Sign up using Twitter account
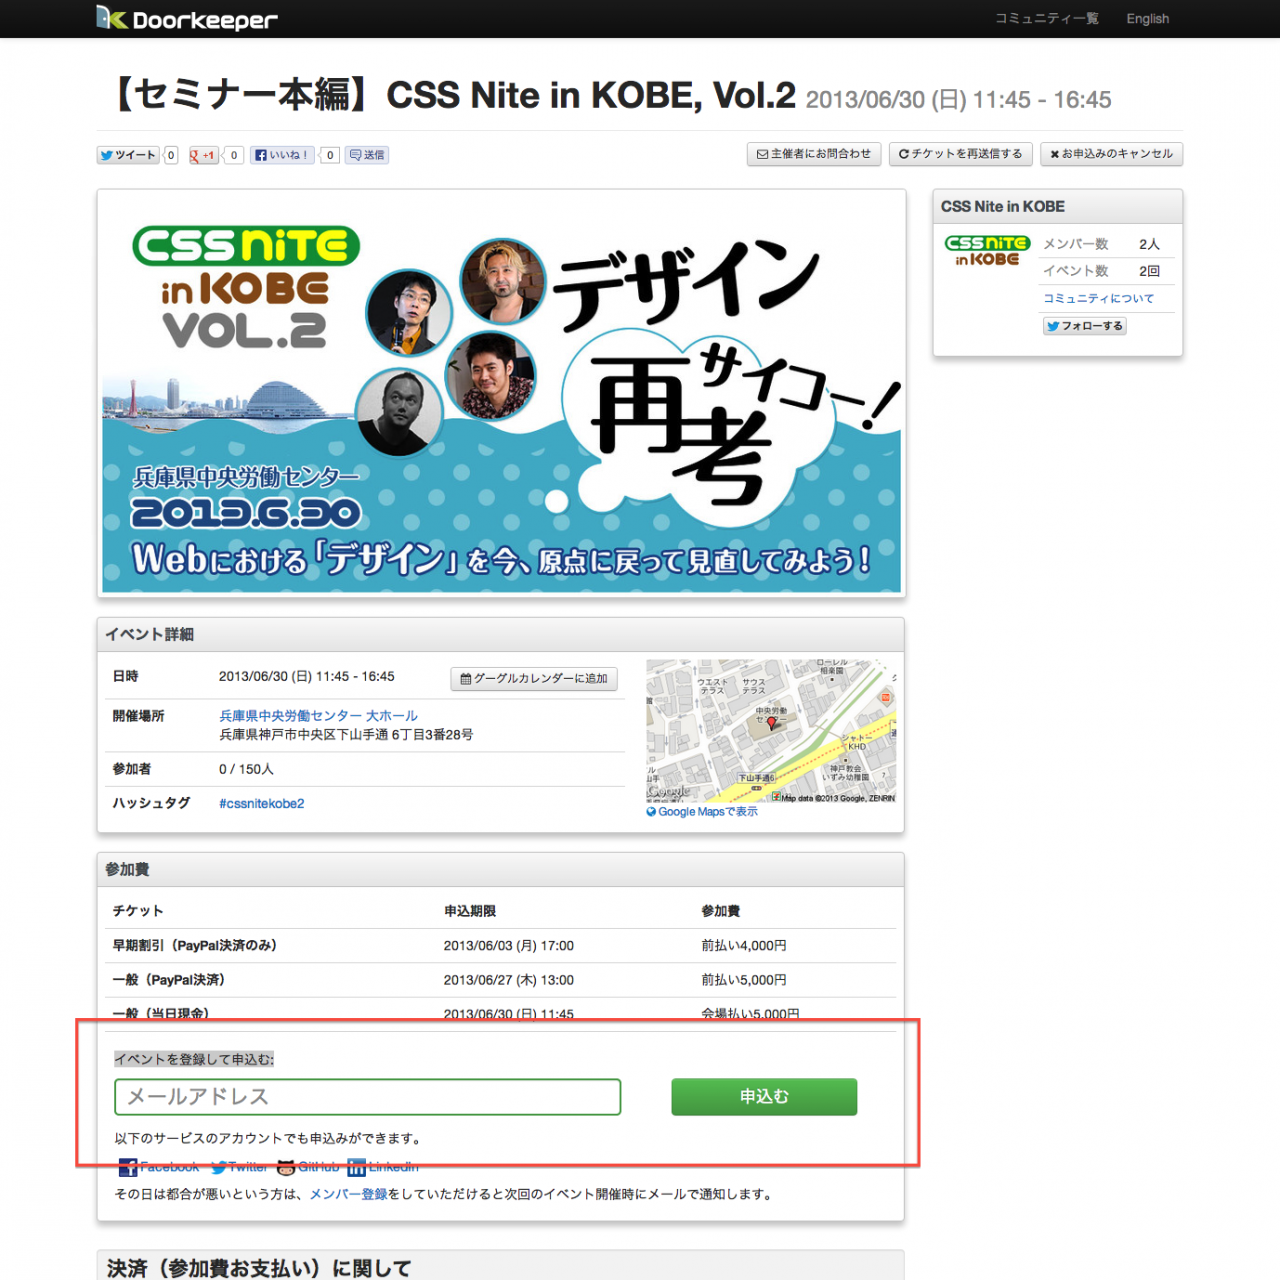 [x=239, y=1167]
